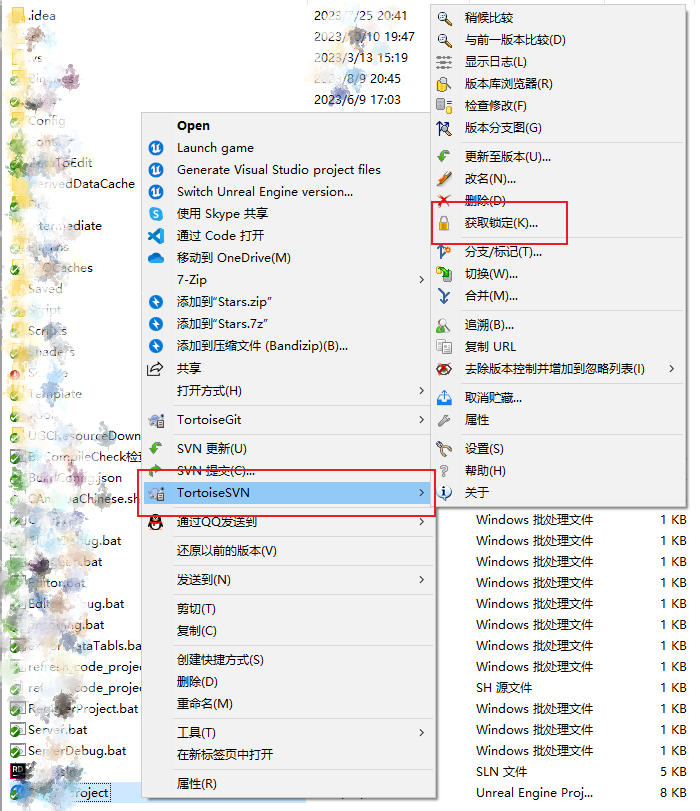Viewport: 700px width, 811px height.
Task: Click the Skype icon beside 使用 Skype 共享
Action: (155, 214)
